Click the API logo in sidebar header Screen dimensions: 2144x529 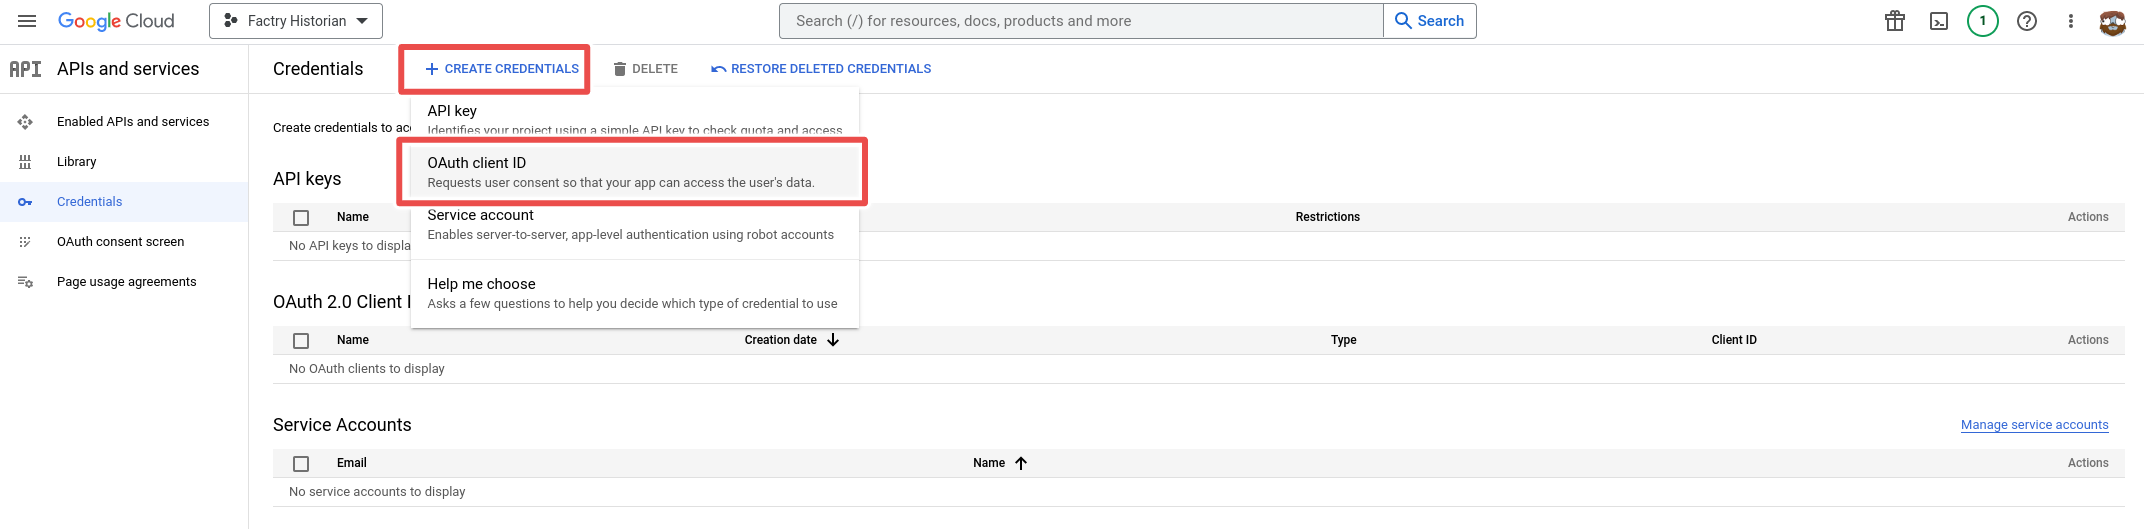pos(25,69)
